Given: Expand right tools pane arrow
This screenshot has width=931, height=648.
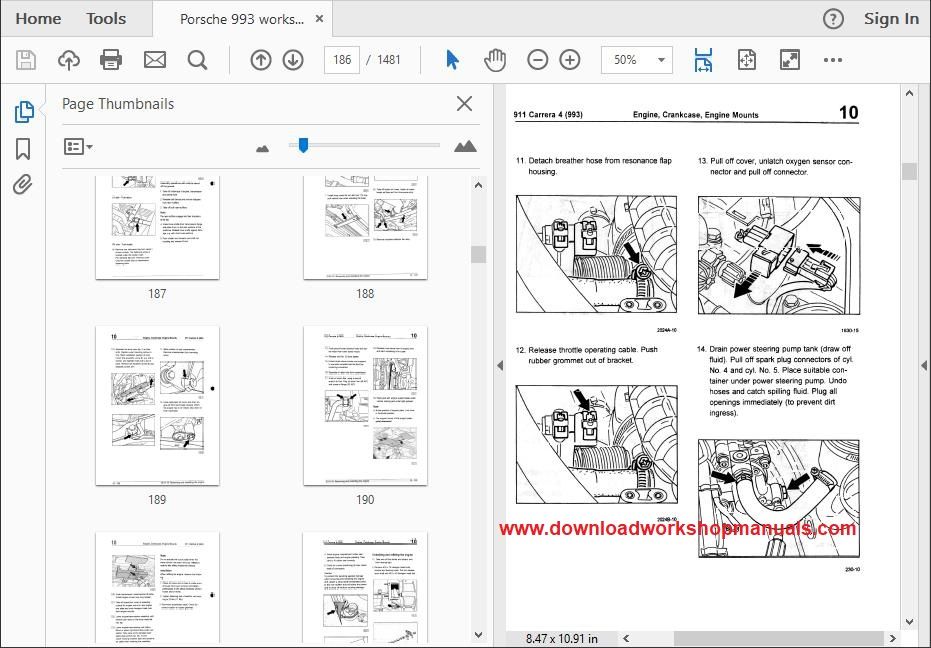Looking at the screenshot, I should (924, 366).
